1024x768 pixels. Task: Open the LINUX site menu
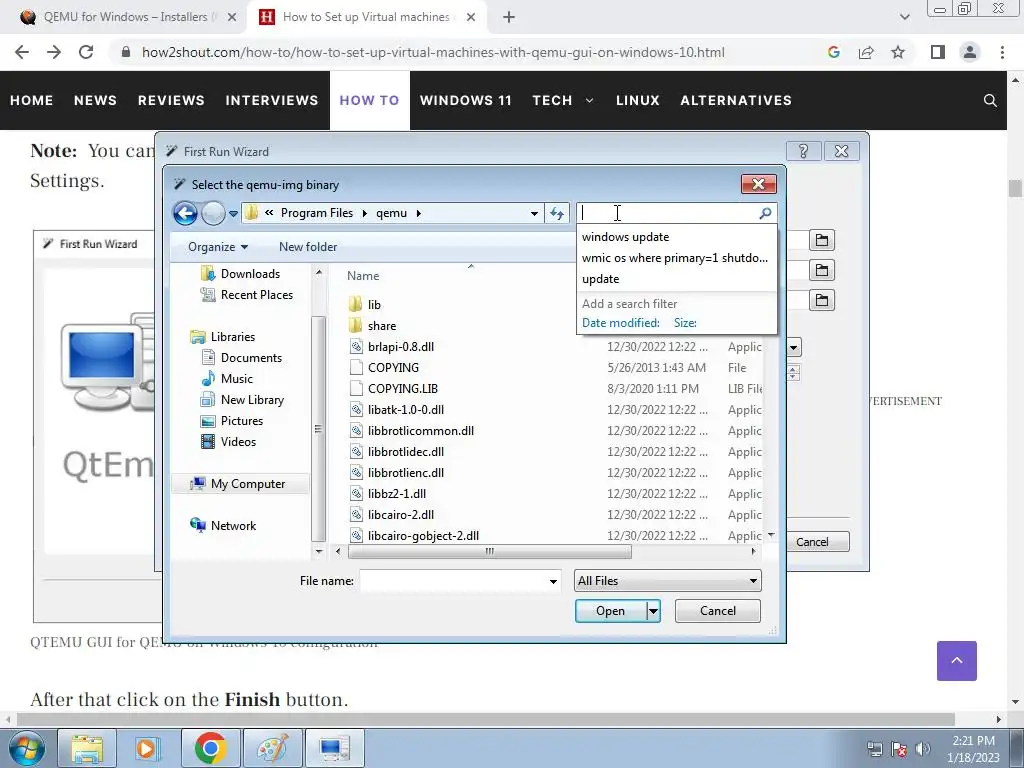click(x=637, y=100)
